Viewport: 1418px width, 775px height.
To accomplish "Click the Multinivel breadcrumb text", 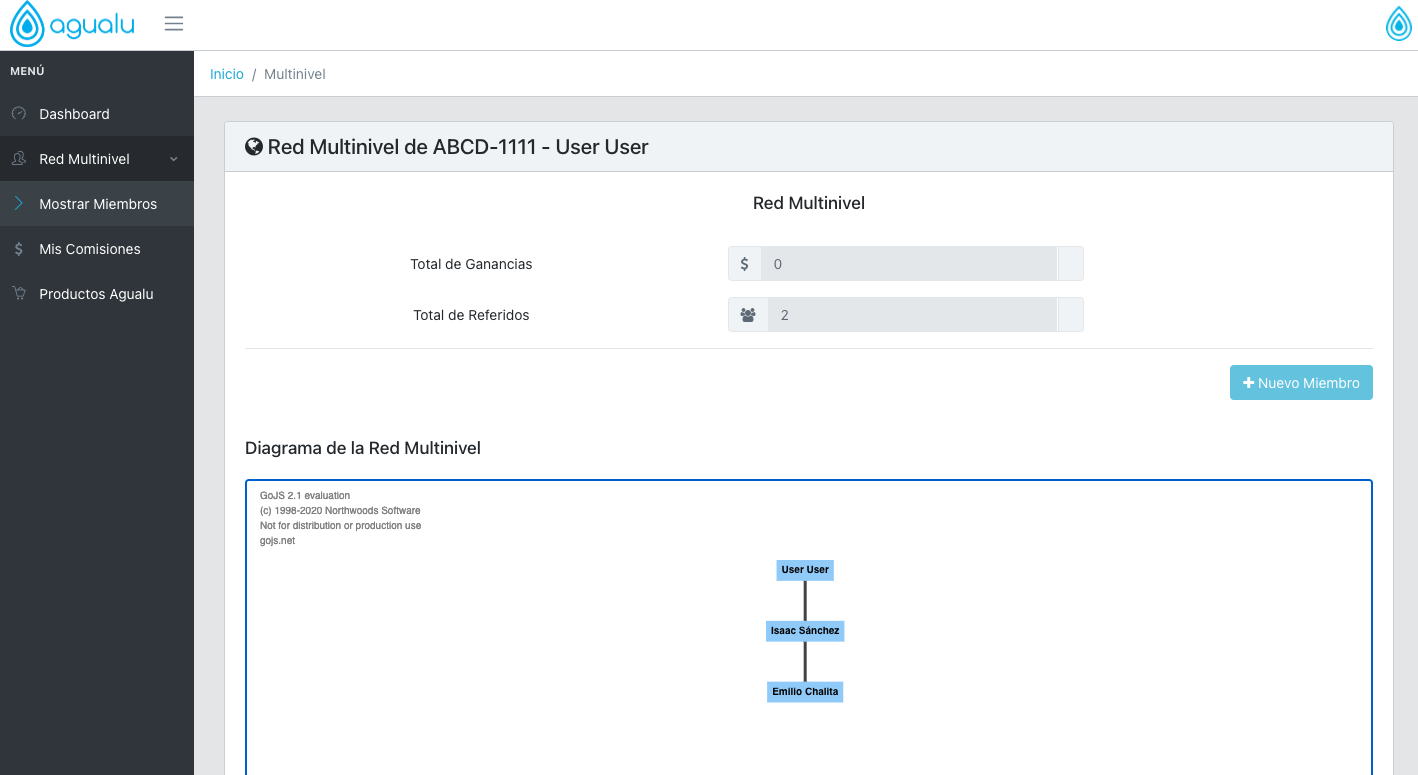I will pos(295,74).
